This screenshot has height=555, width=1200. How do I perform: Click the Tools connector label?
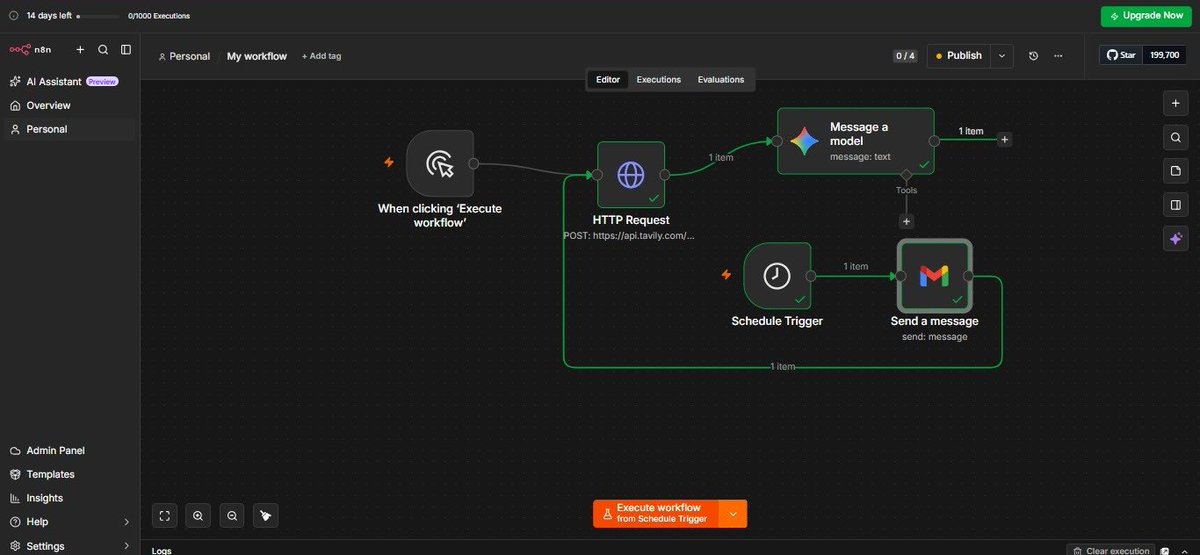906,190
